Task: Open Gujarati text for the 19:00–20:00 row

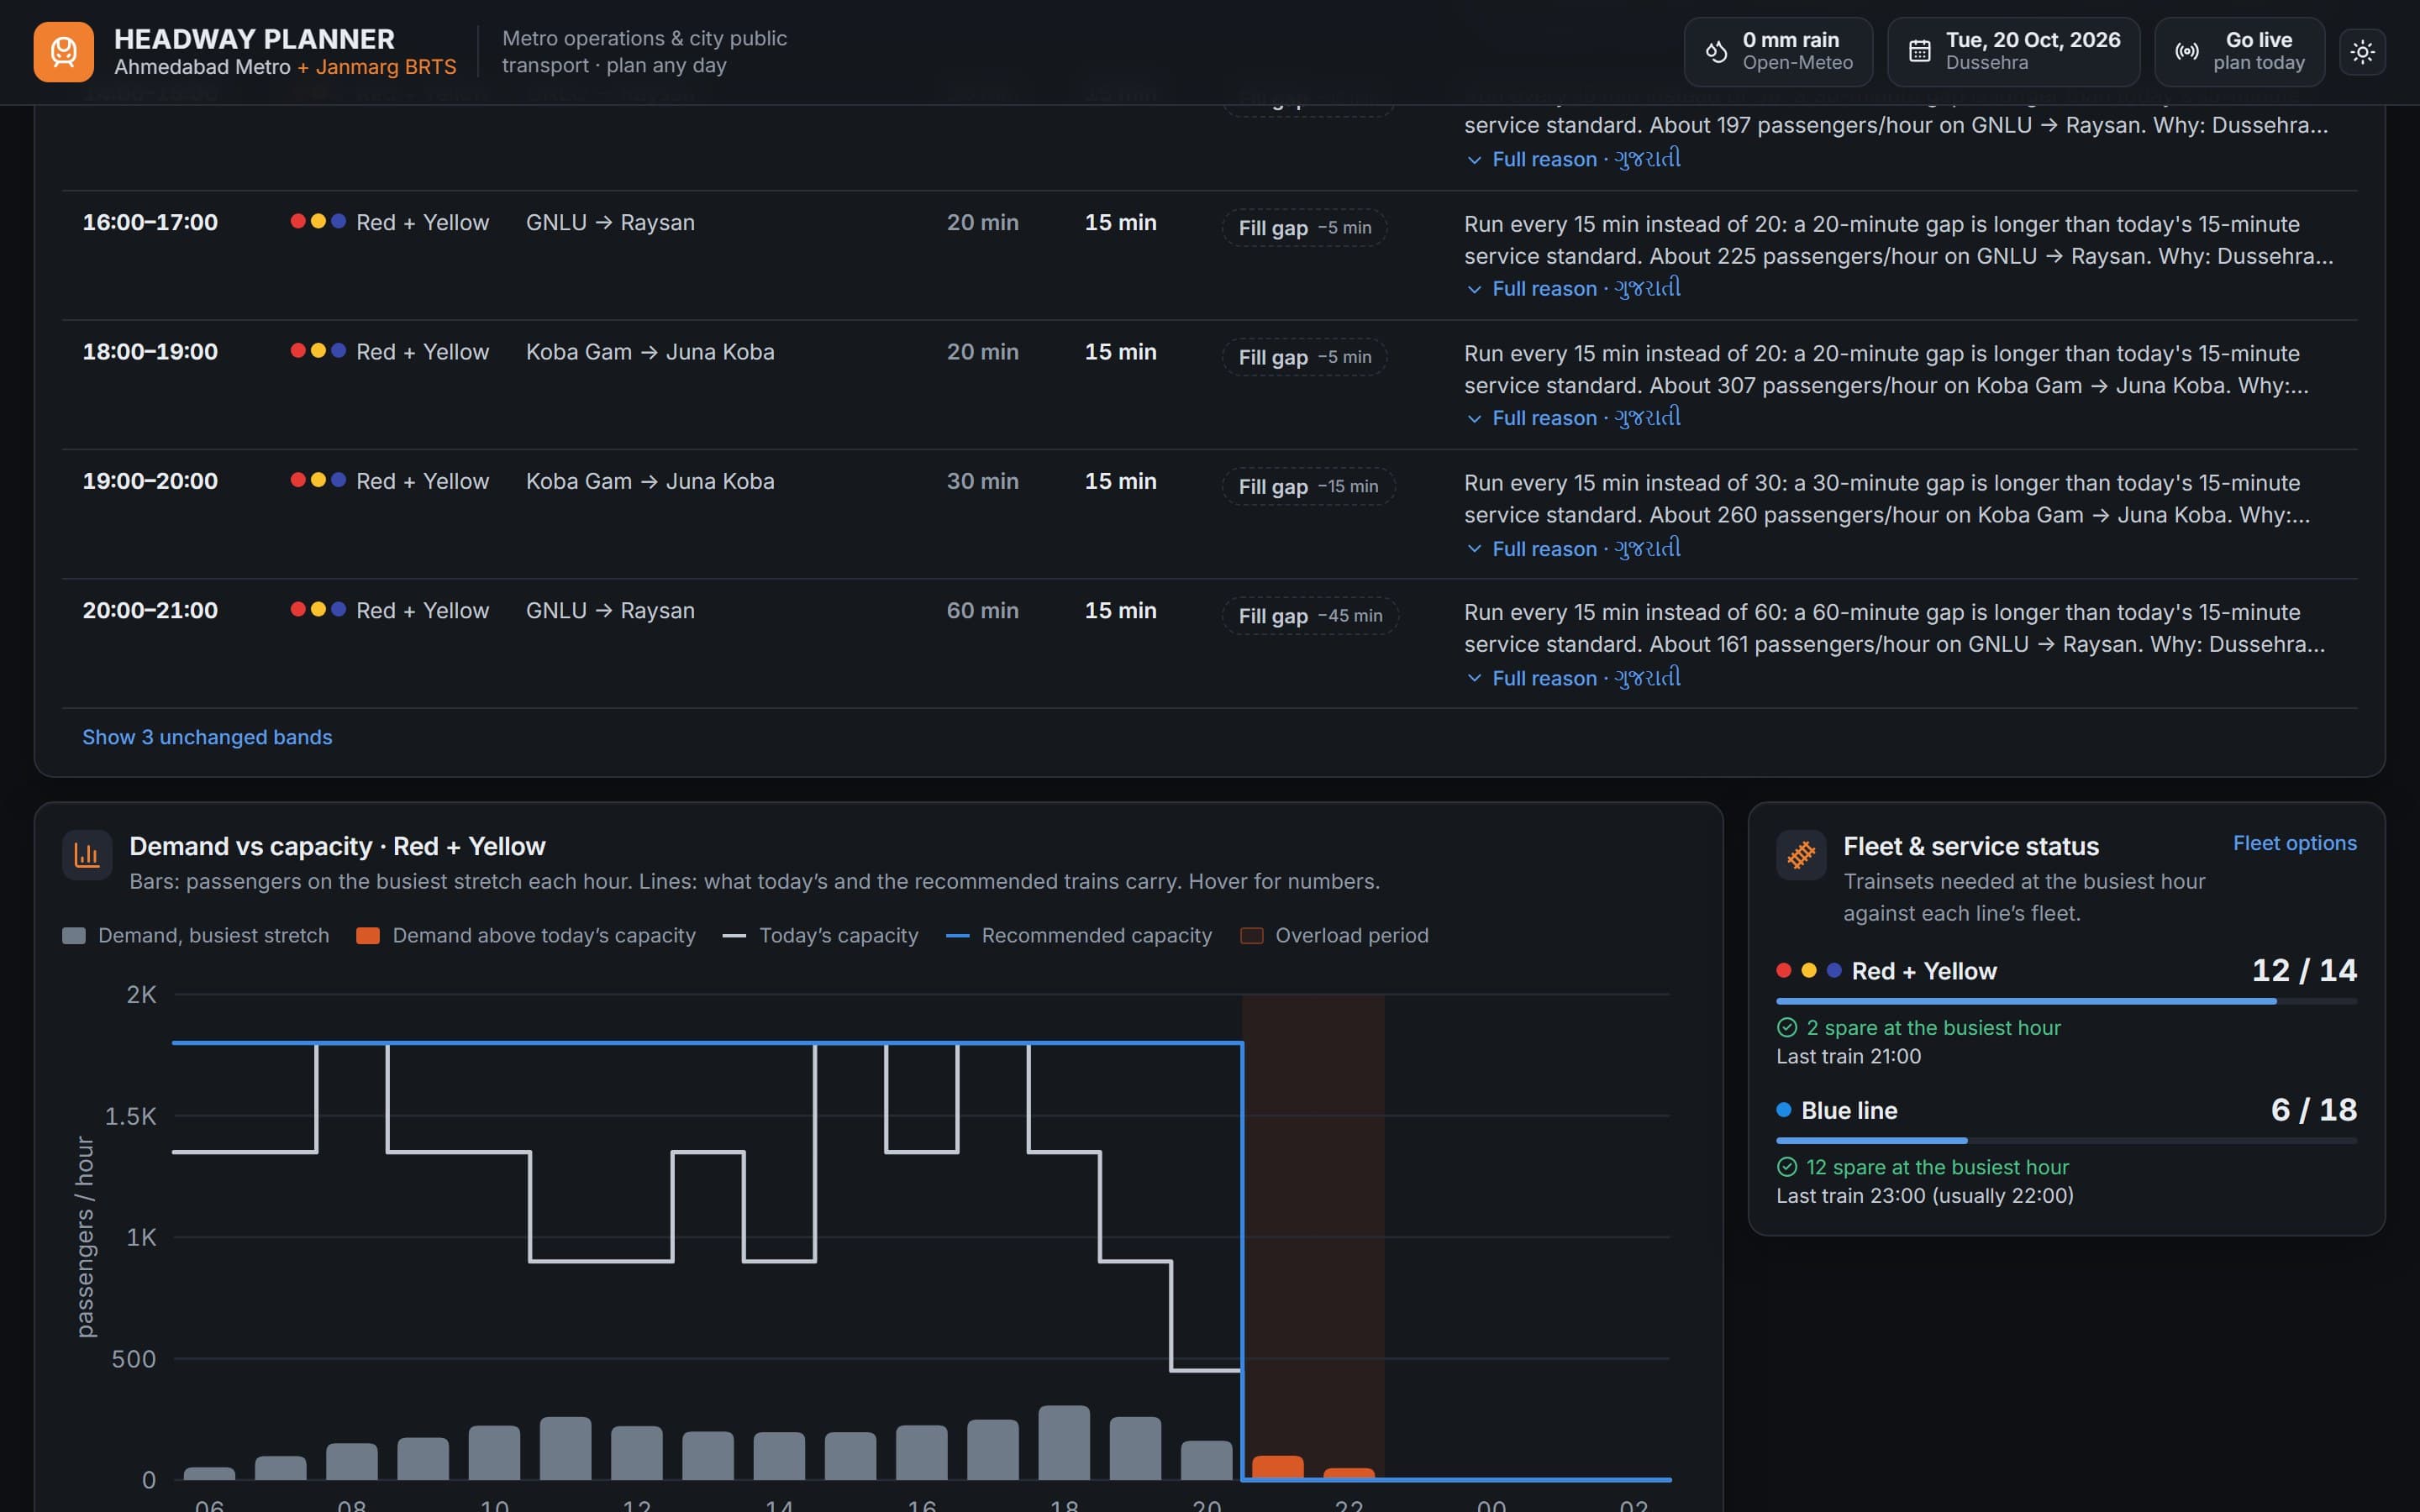Action: (x=1648, y=548)
